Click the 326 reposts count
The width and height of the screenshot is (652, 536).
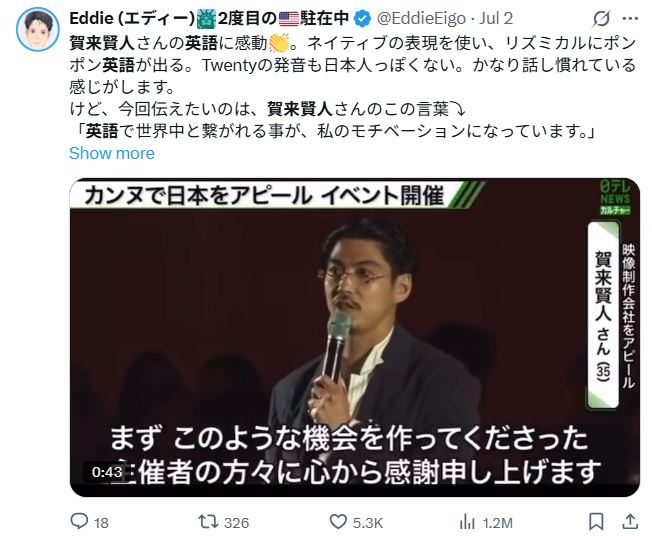(x=236, y=523)
